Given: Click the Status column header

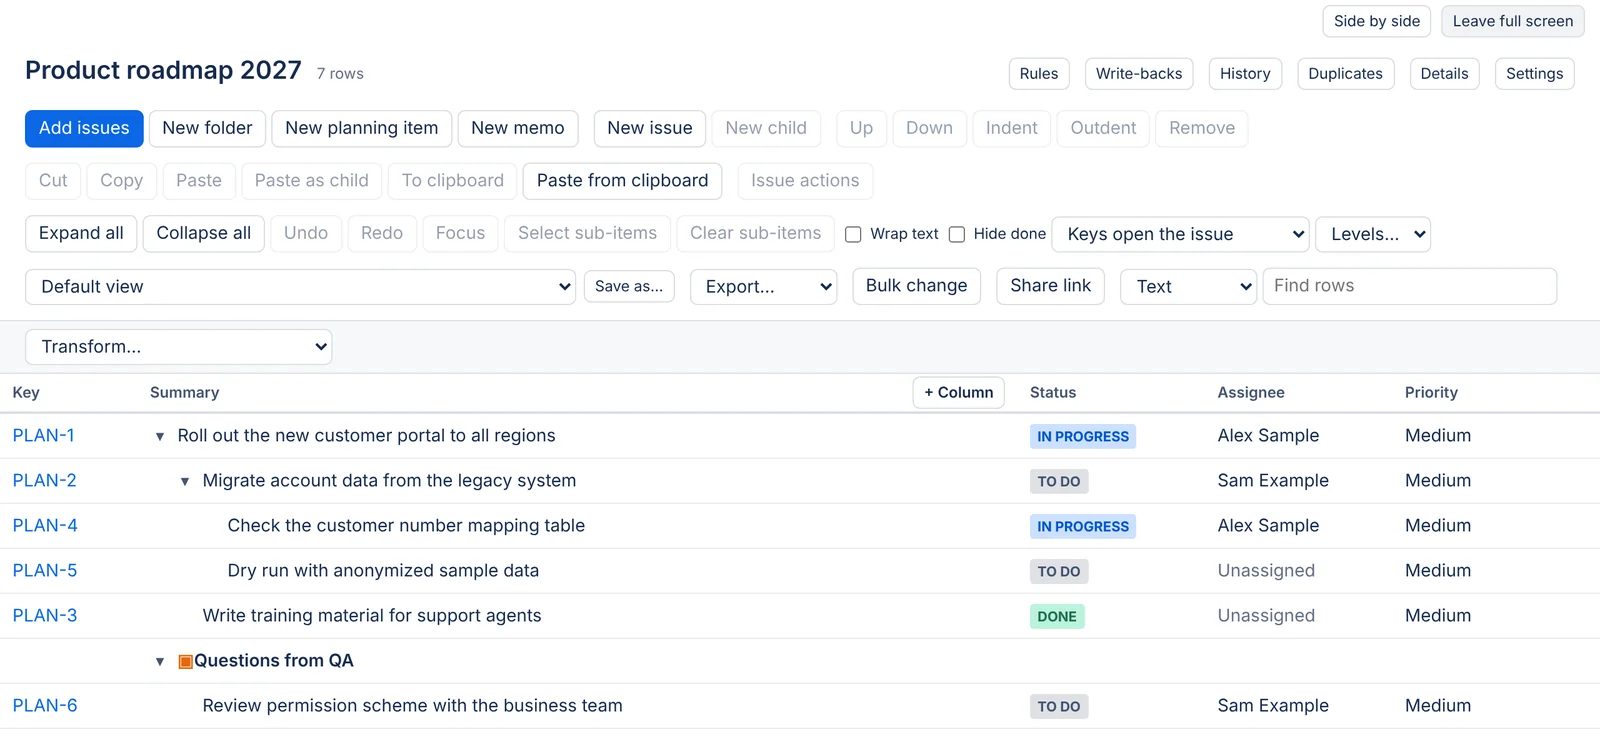Looking at the screenshot, I should point(1053,393).
